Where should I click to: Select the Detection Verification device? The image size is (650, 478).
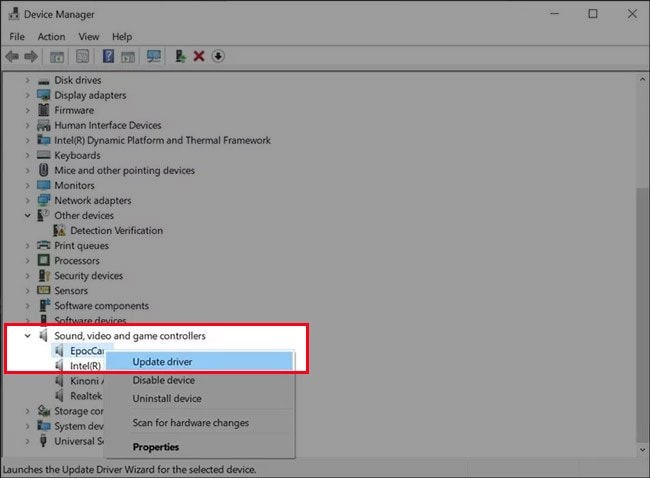[x=116, y=230]
